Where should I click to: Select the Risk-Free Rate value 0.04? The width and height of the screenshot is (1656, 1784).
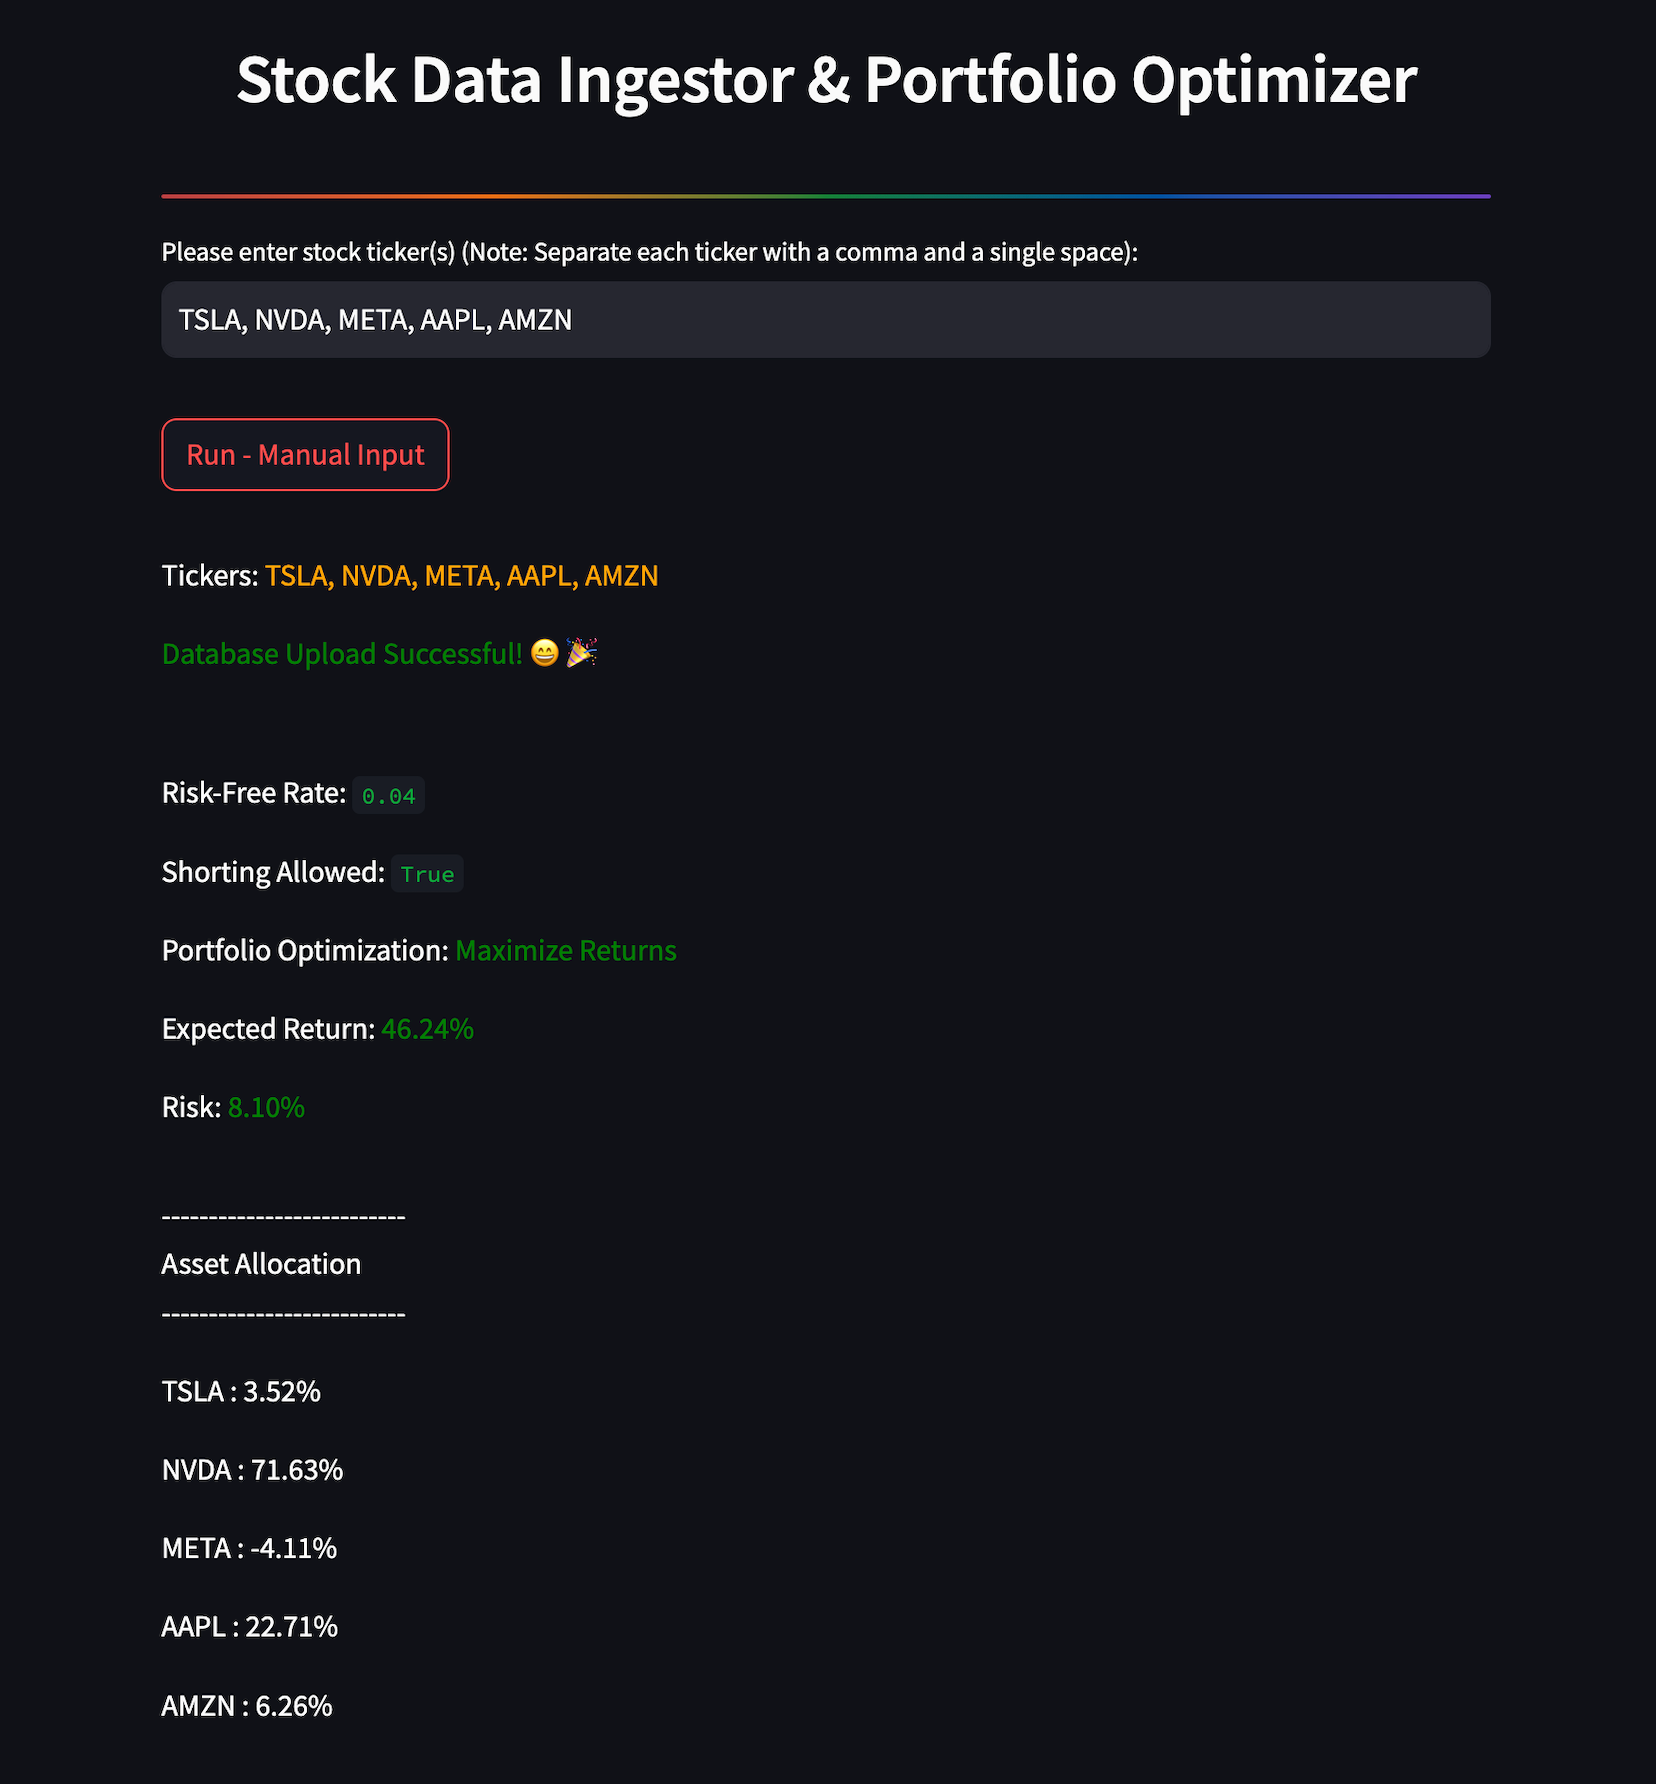[x=388, y=796]
